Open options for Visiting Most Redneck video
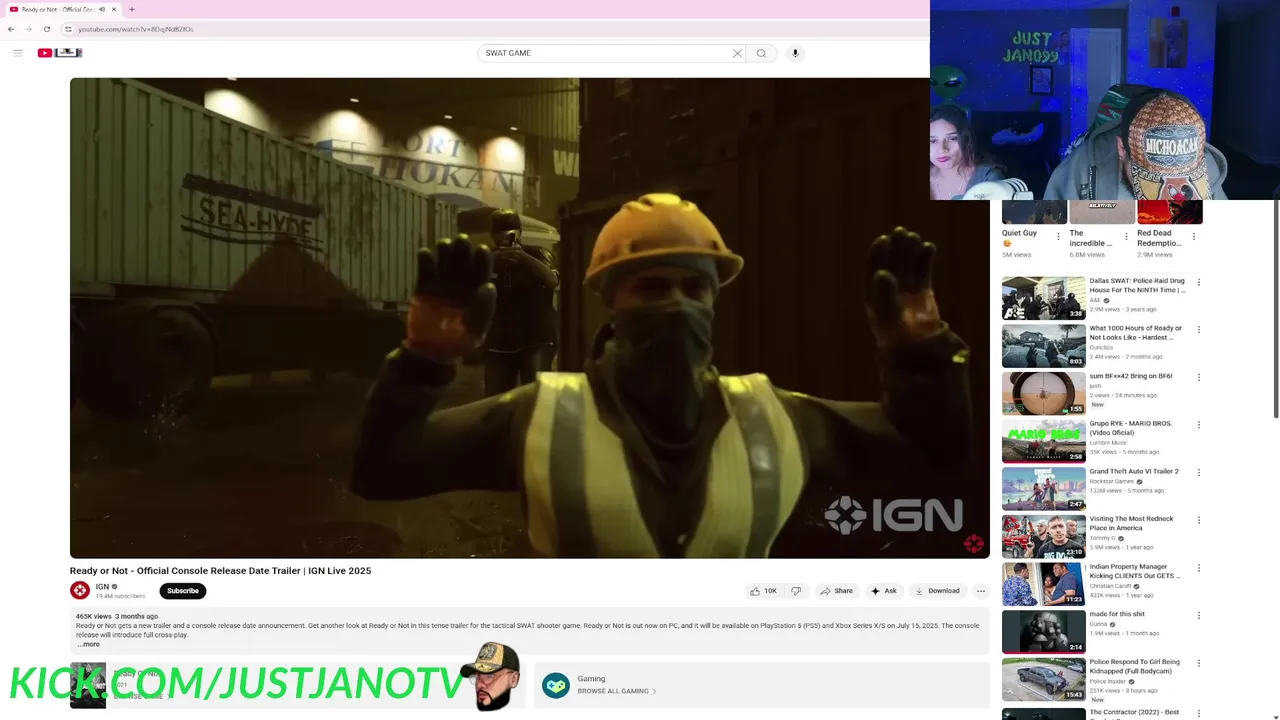The height and width of the screenshot is (720, 1280). click(x=1199, y=520)
